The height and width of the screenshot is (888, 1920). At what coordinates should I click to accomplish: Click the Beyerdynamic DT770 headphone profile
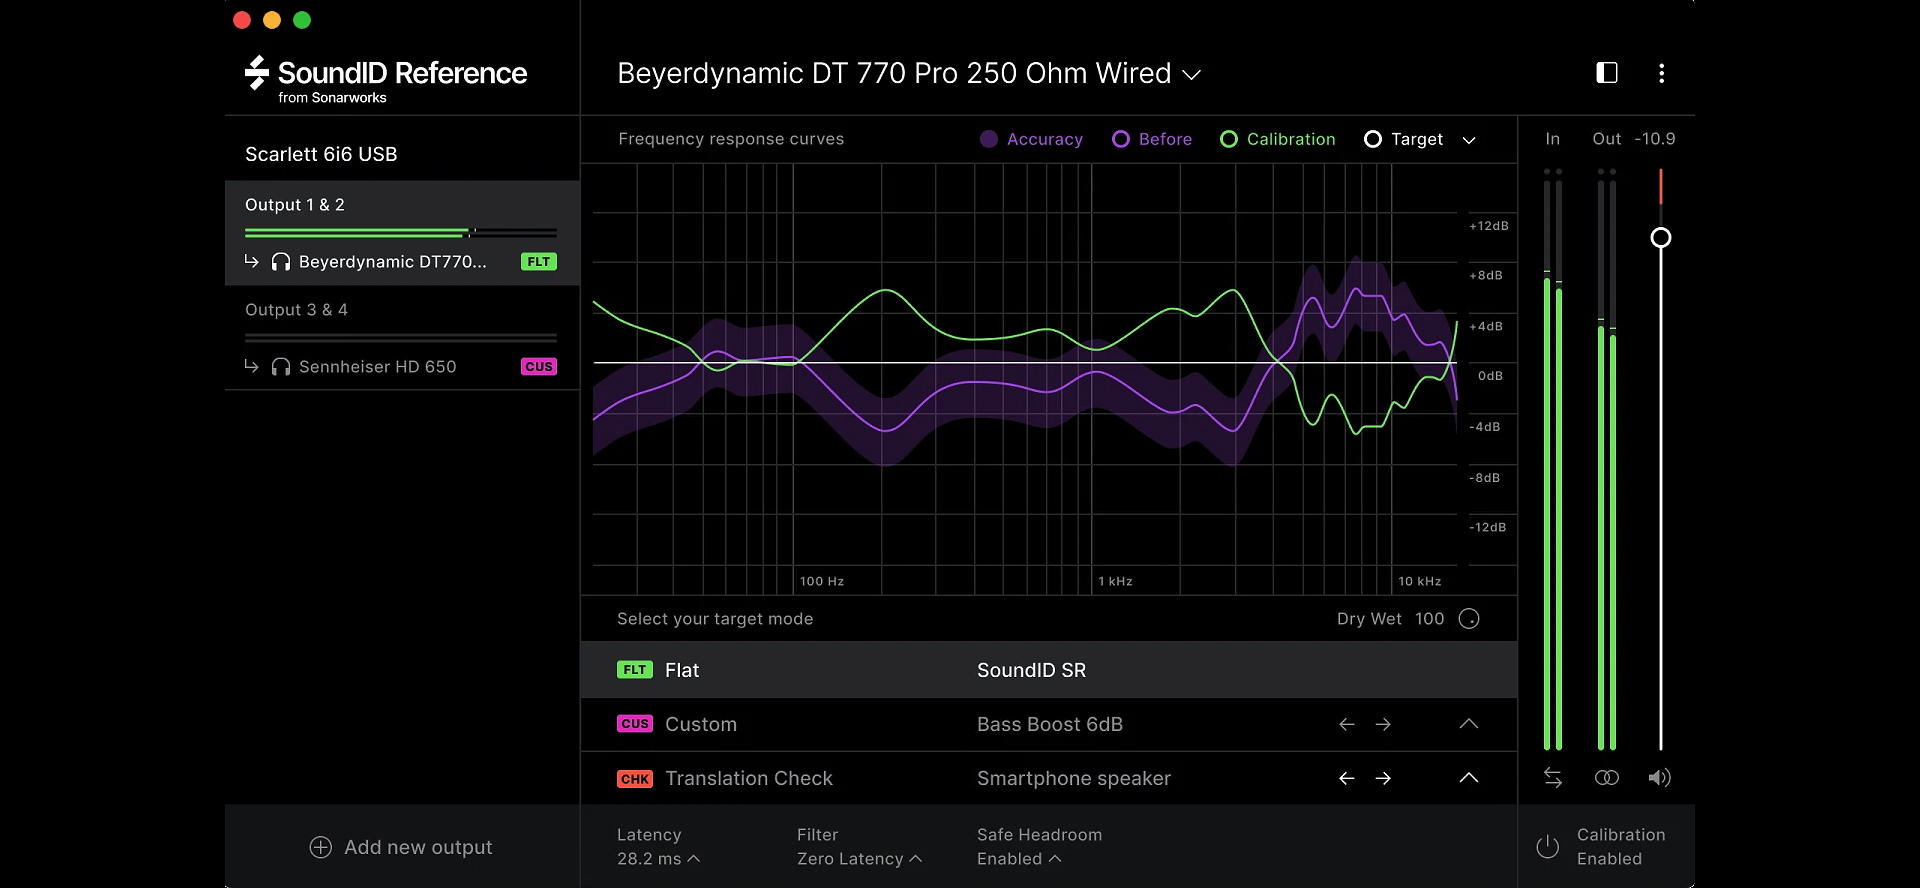(393, 262)
